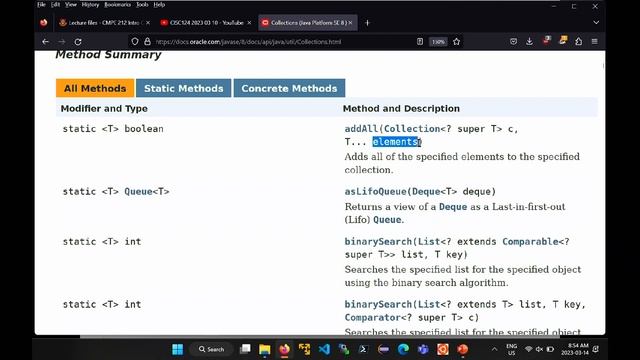The image size is (640, 360).
Task: Open the PowerShell terminal taskbar icon
Action: coord(363,349)
